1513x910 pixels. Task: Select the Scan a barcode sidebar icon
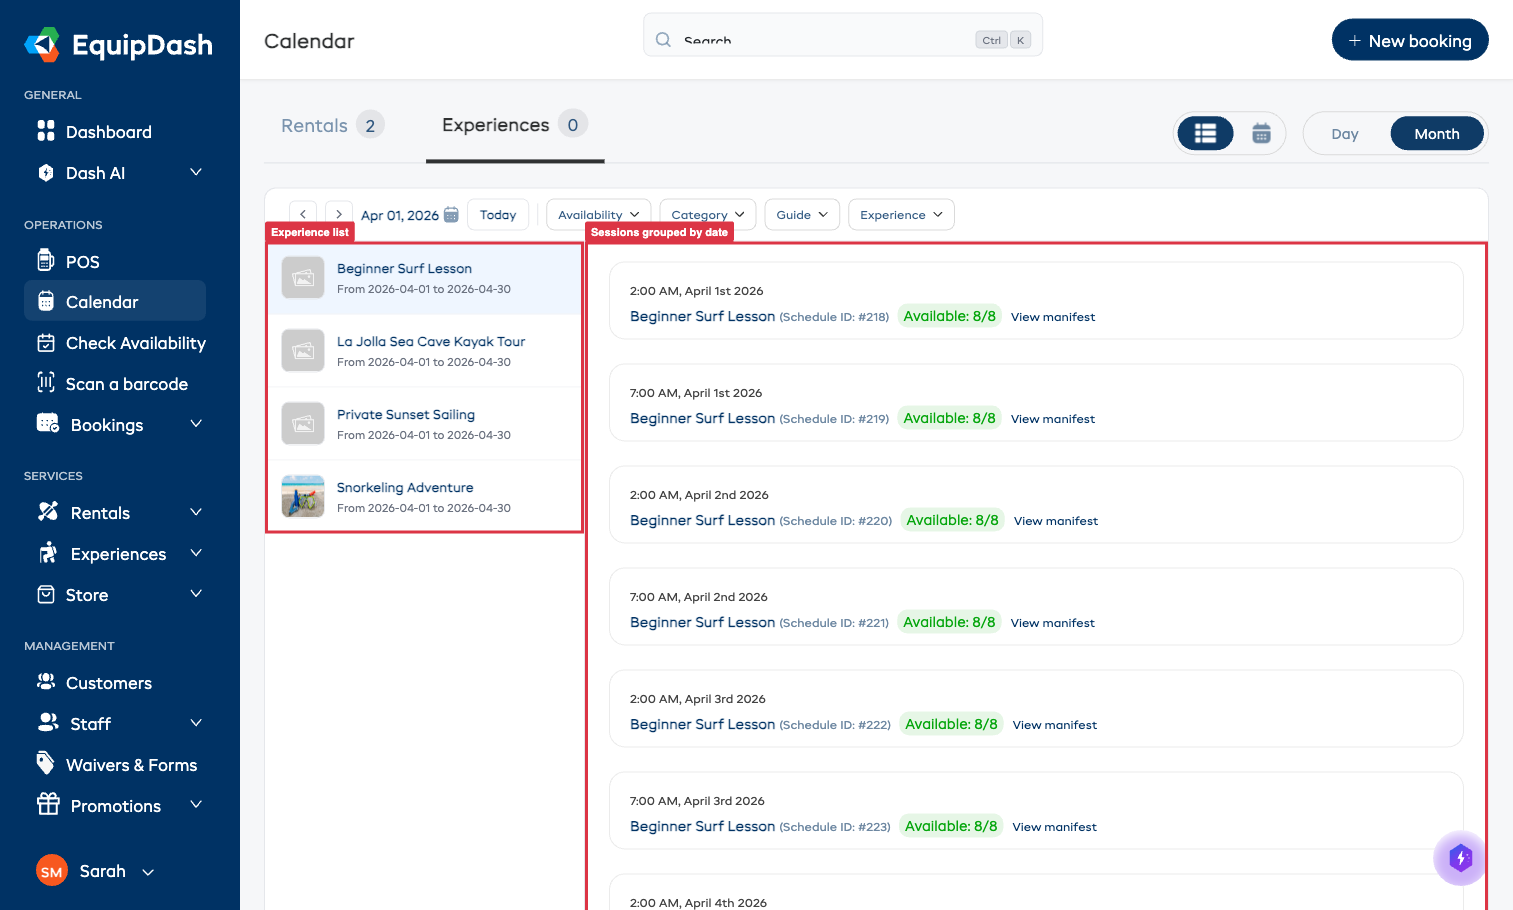47,383
